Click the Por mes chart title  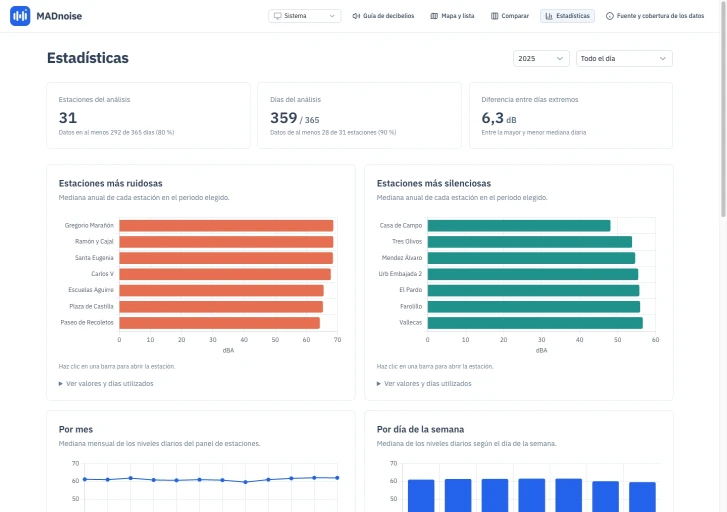[x=76, y=429]
